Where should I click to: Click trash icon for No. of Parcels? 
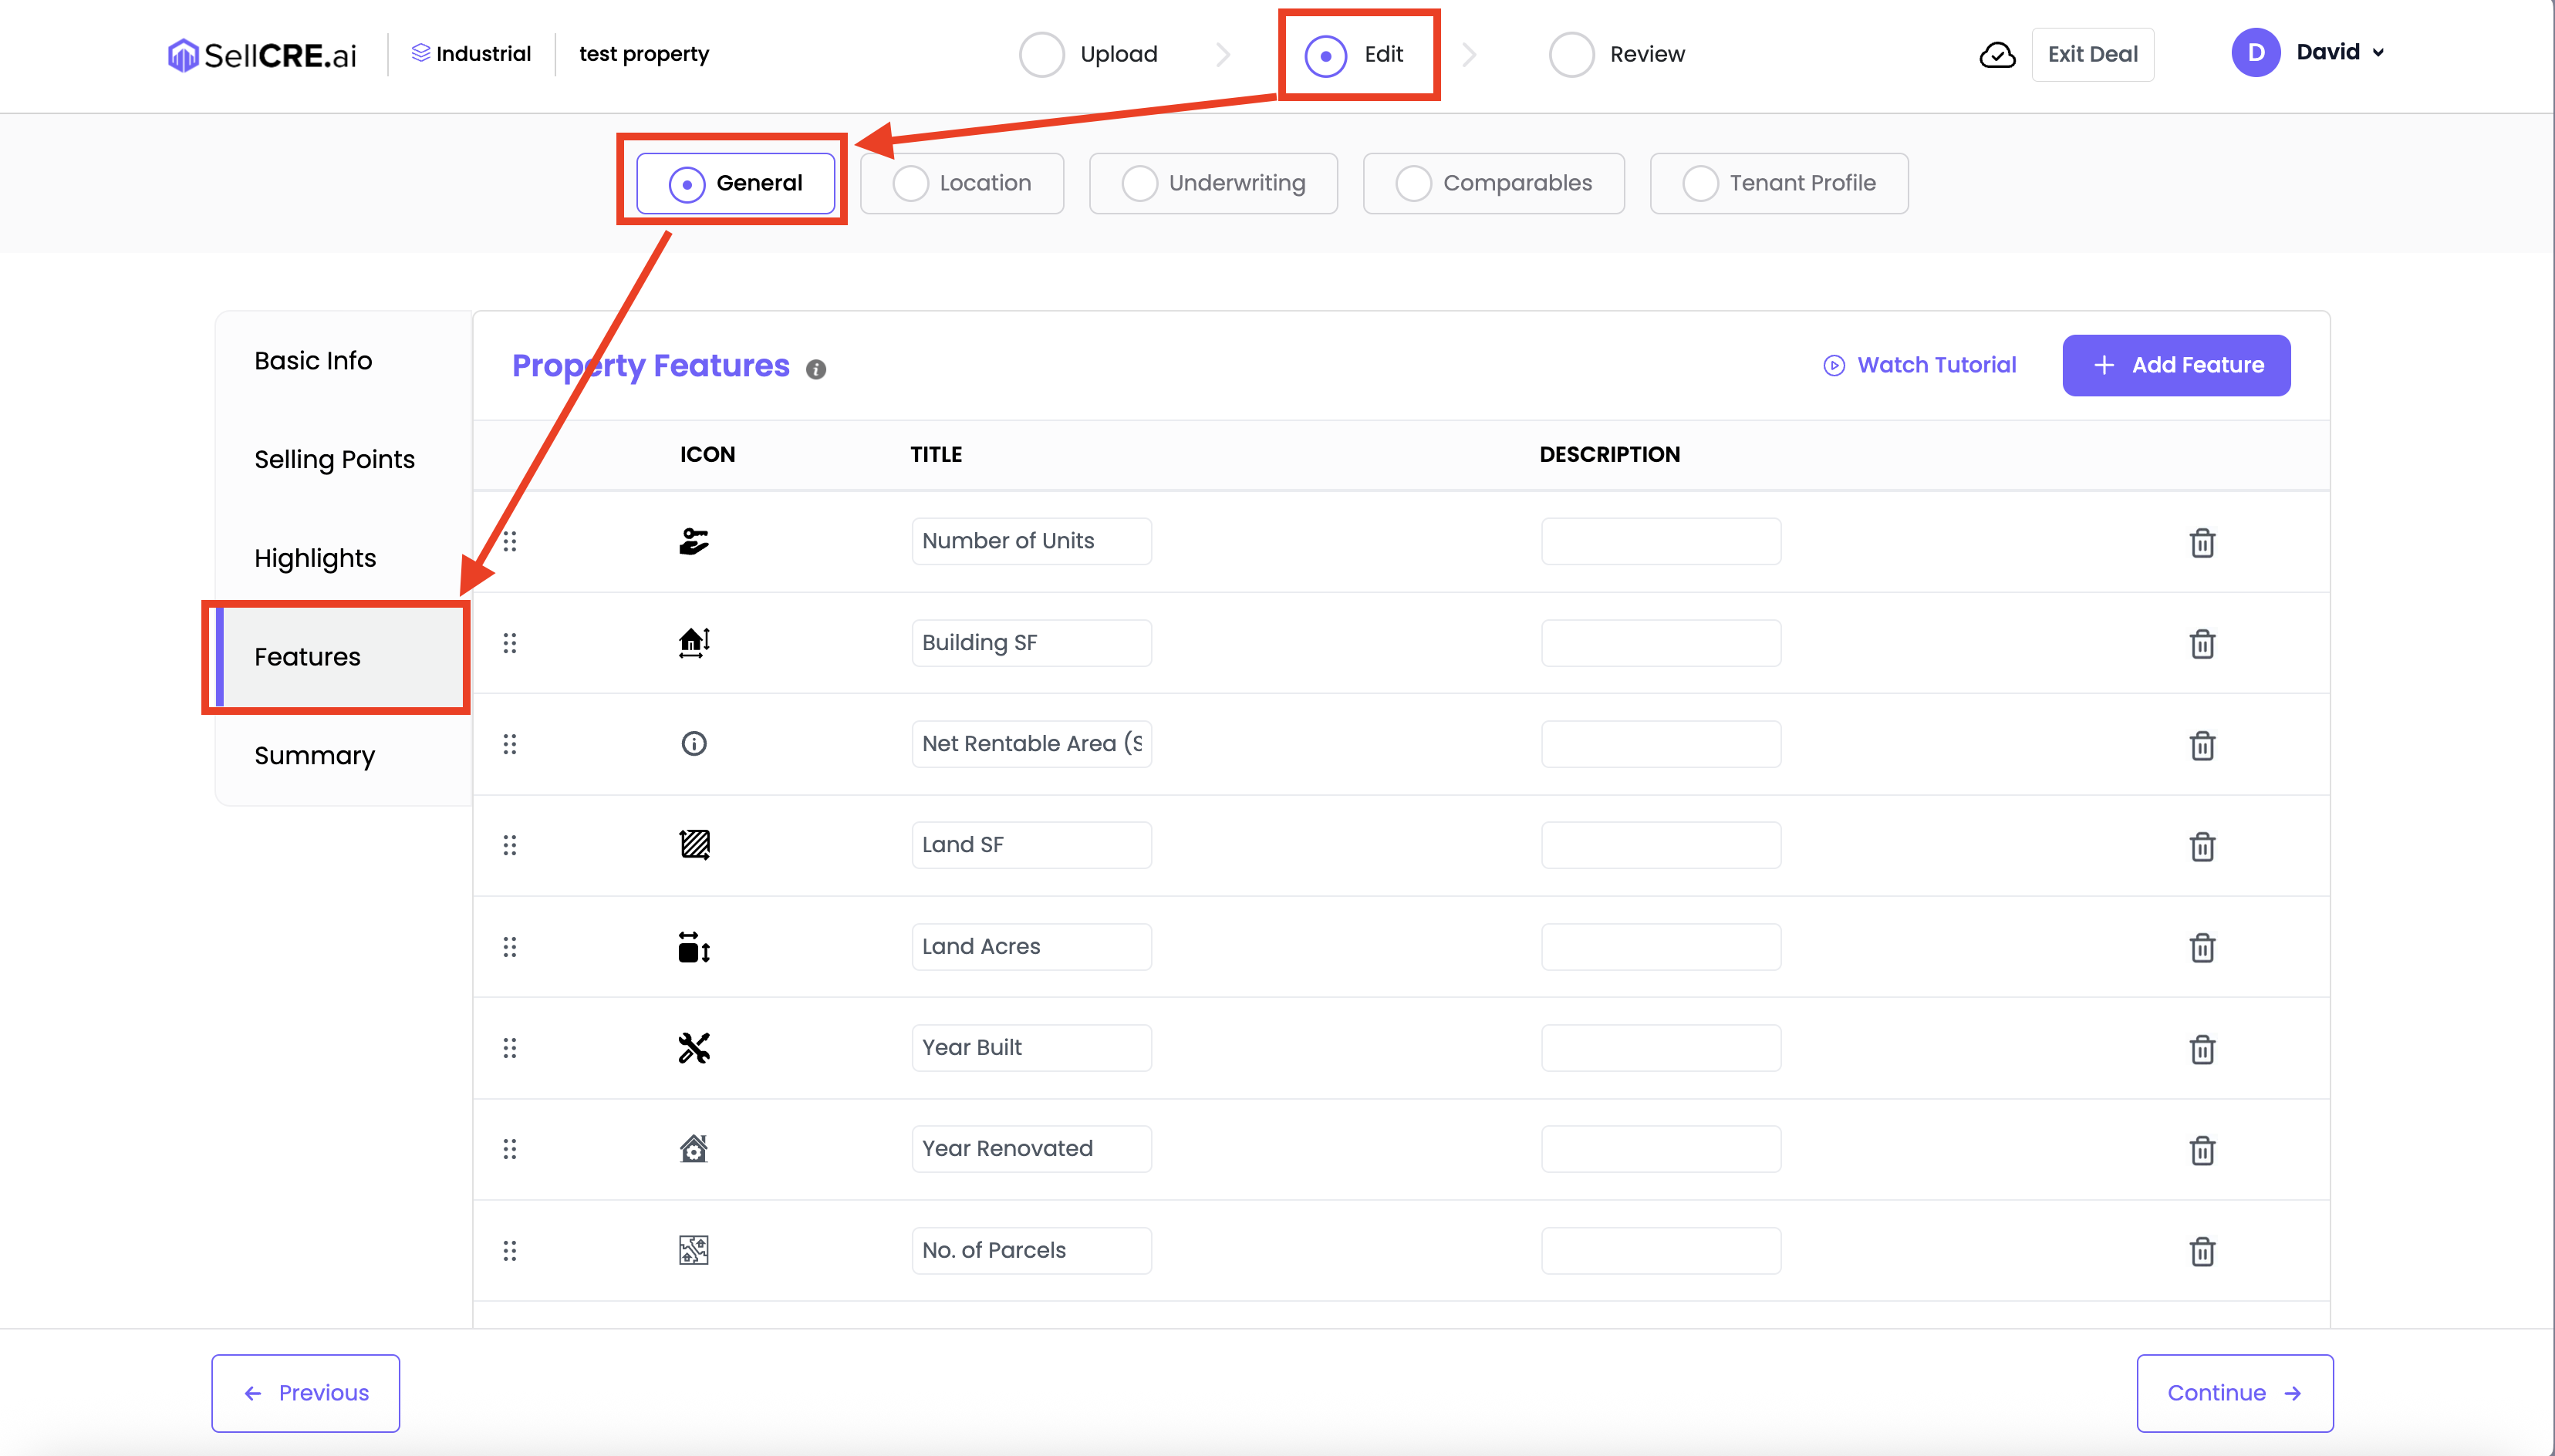coord(2201,1251)
